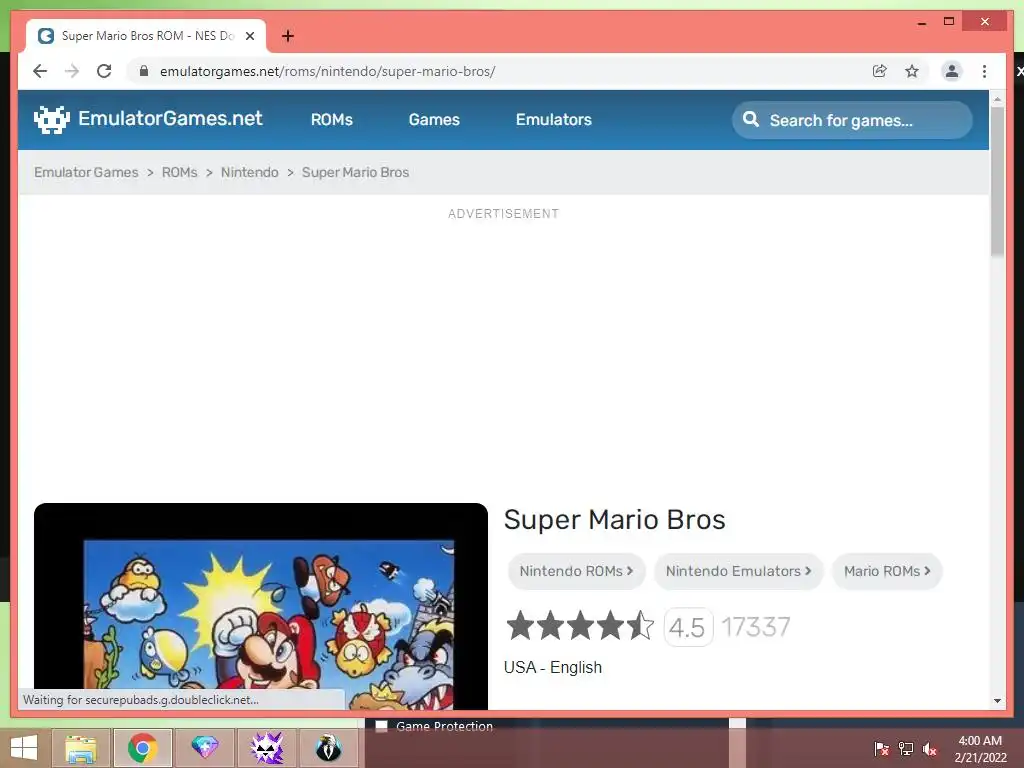Viewport: 1024px width, 768px height.
Task: Click the browser forward arrow
Action: point(72,71)
